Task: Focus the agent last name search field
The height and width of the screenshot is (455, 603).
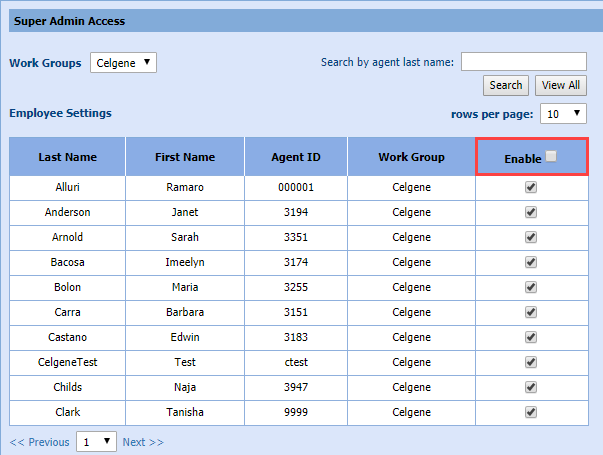Action: click(523, 62)
